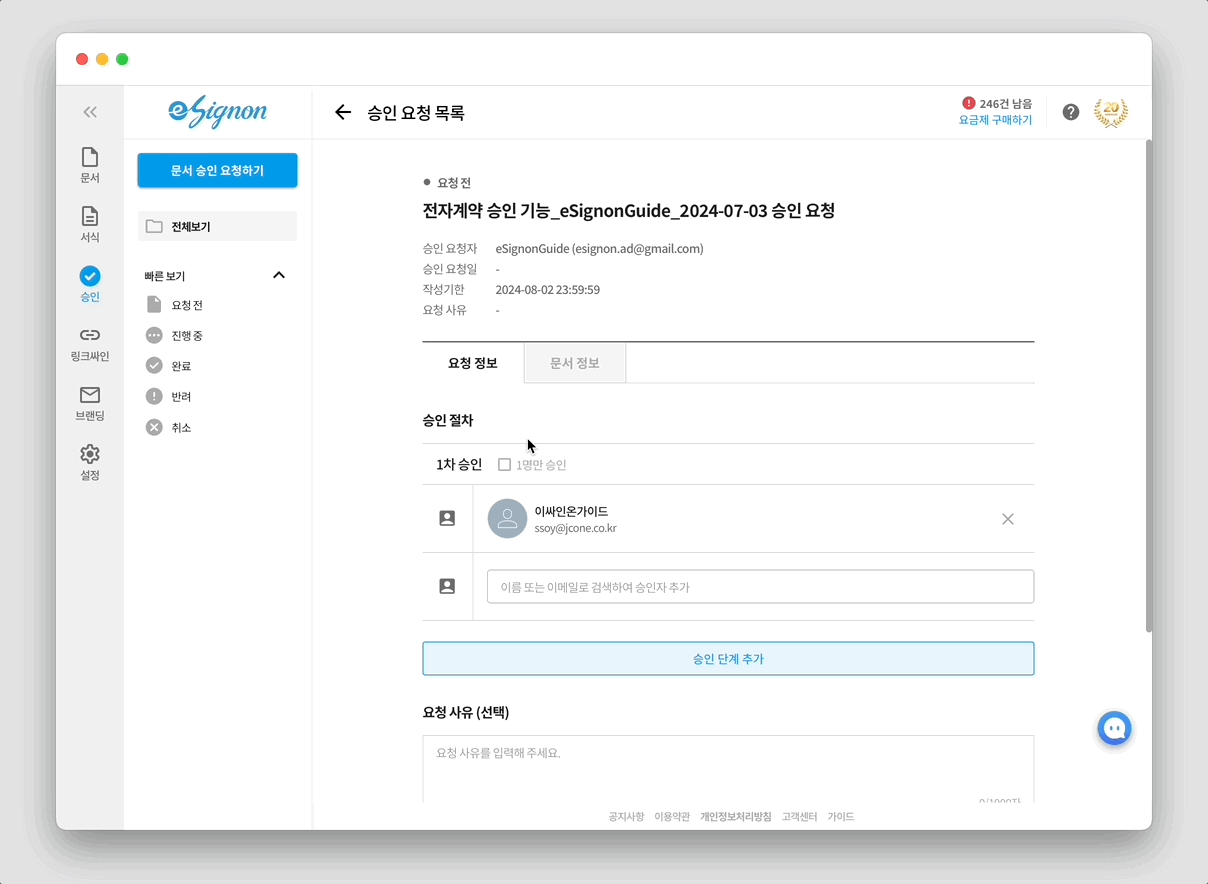Open the 링크싸인 section

90,344
